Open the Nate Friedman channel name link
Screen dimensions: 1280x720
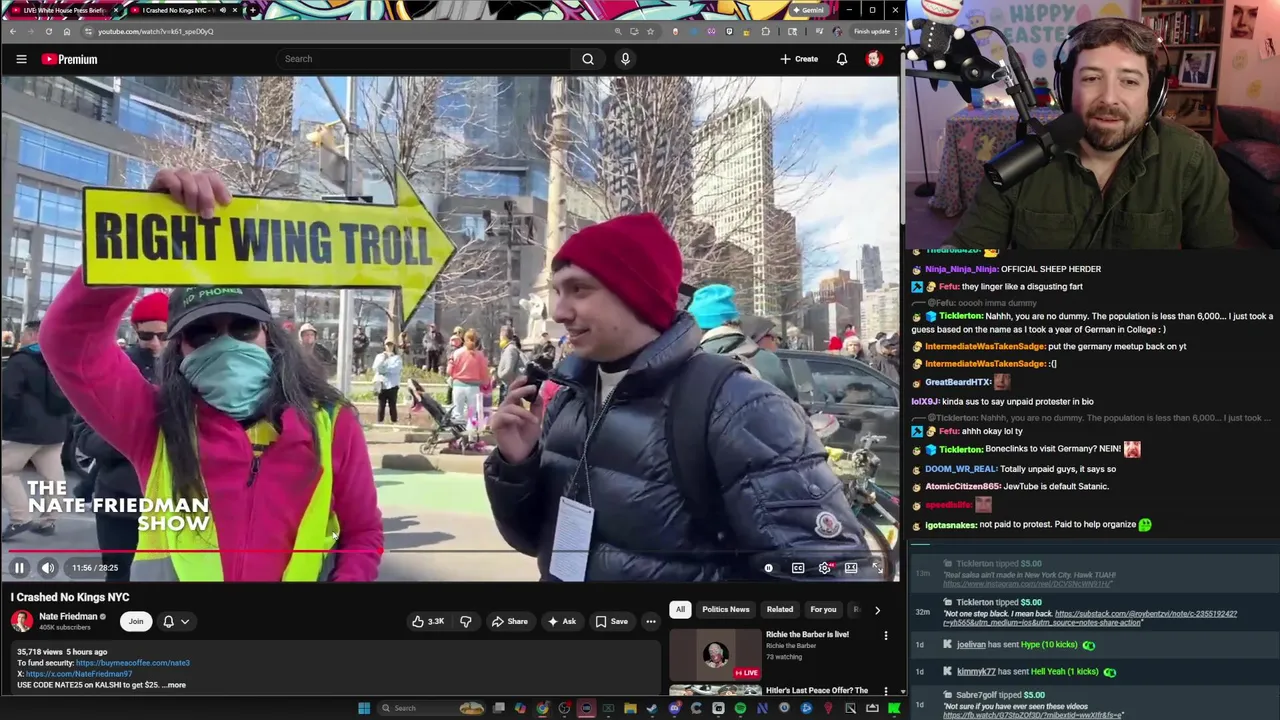click(68, 617)
